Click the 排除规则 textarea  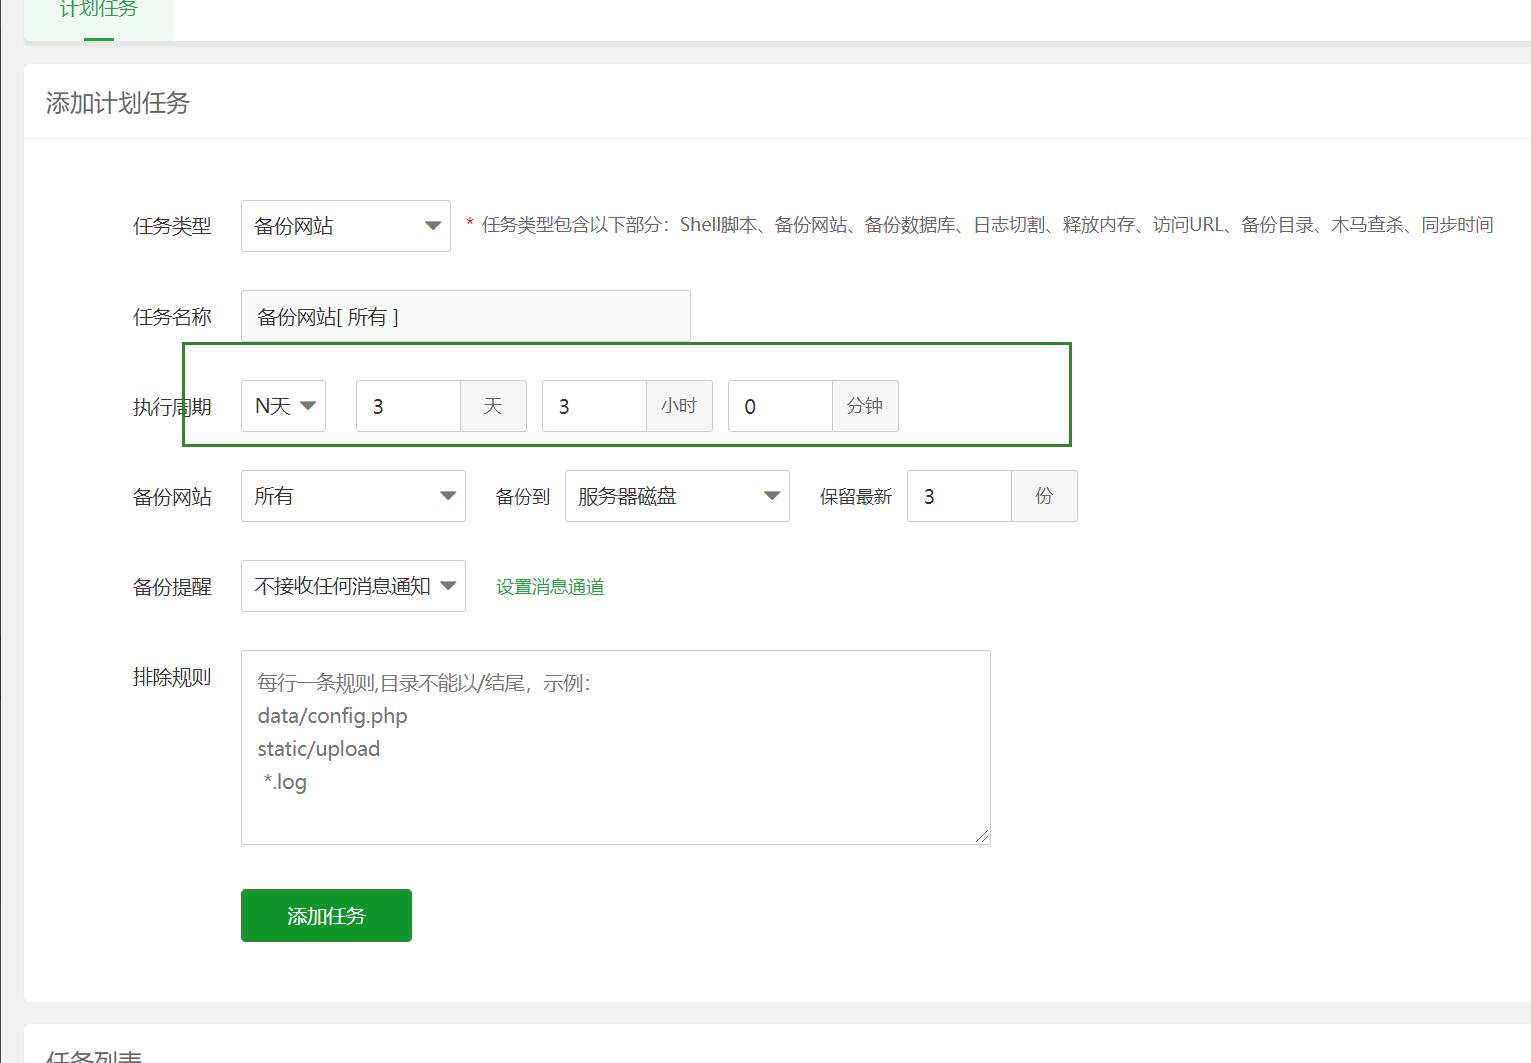click(x=615, y=747)
